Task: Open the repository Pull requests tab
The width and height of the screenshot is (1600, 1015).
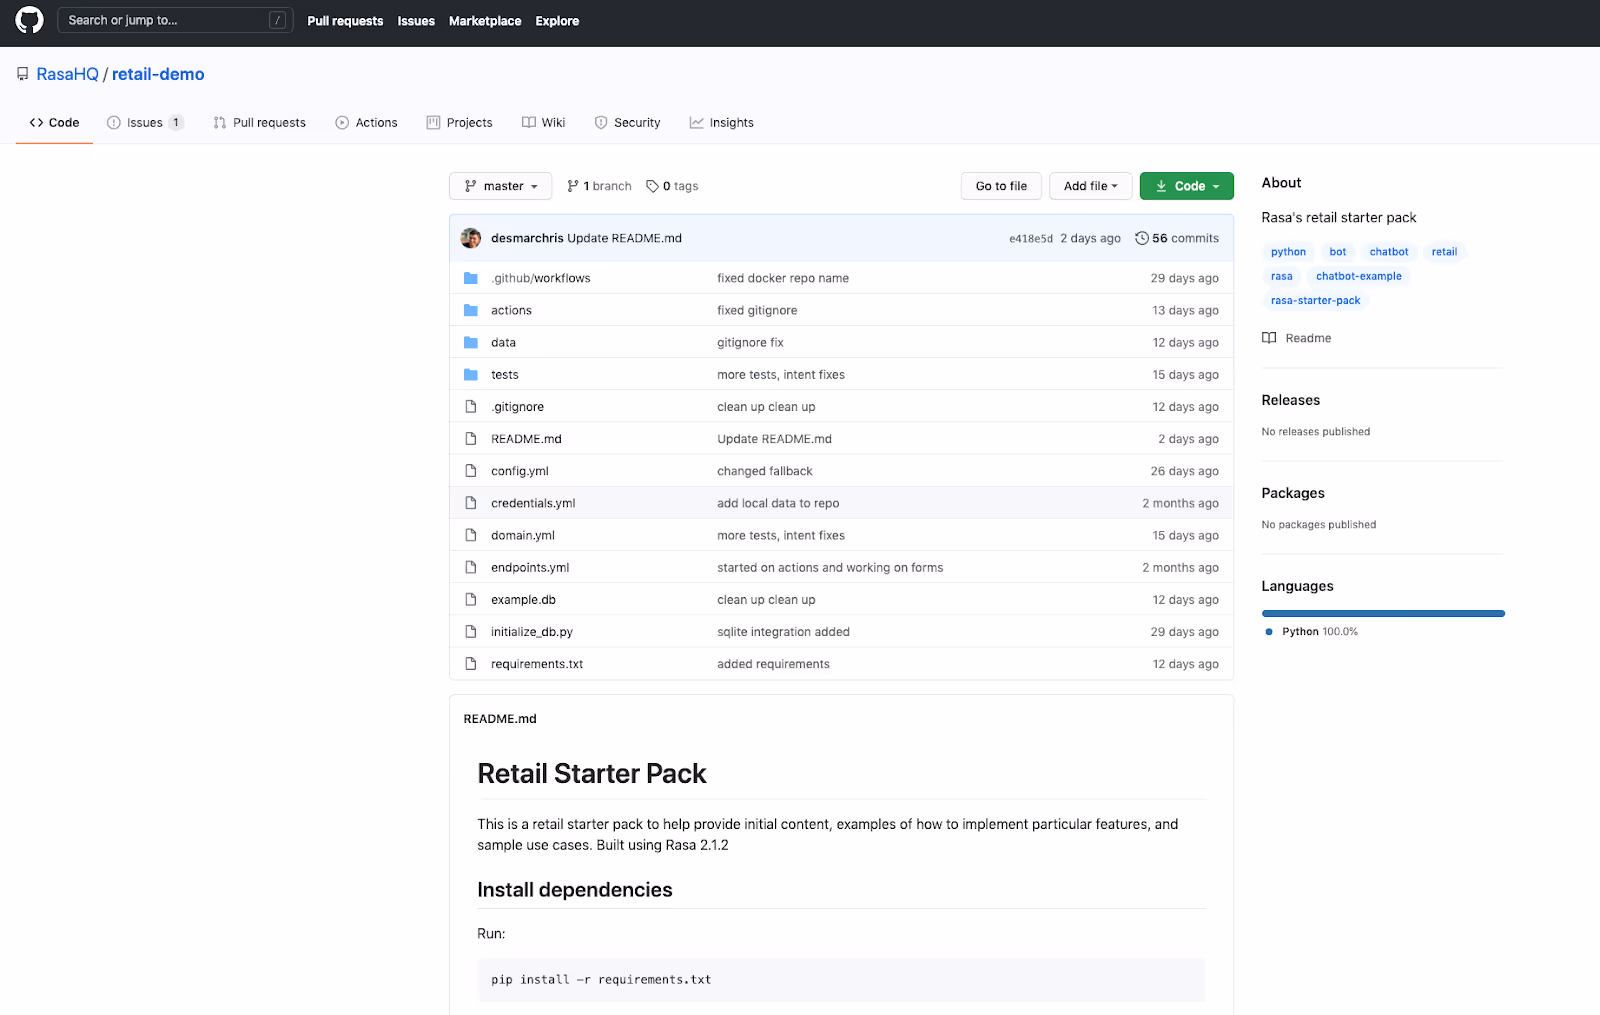Action: point(260,122)
